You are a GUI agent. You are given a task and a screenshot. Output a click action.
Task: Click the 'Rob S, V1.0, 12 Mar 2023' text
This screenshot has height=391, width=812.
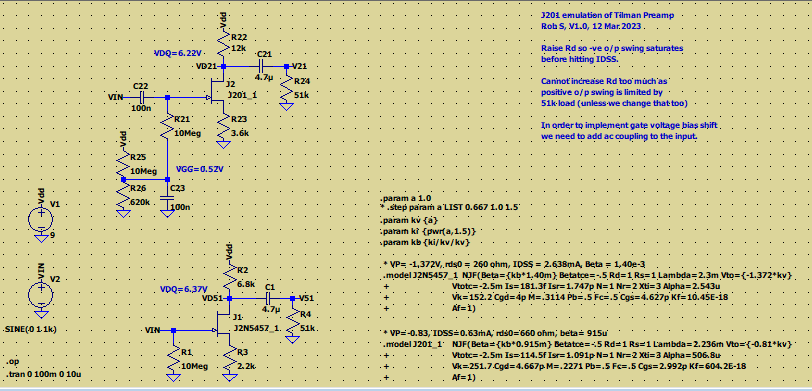click(x=592, y=26)
